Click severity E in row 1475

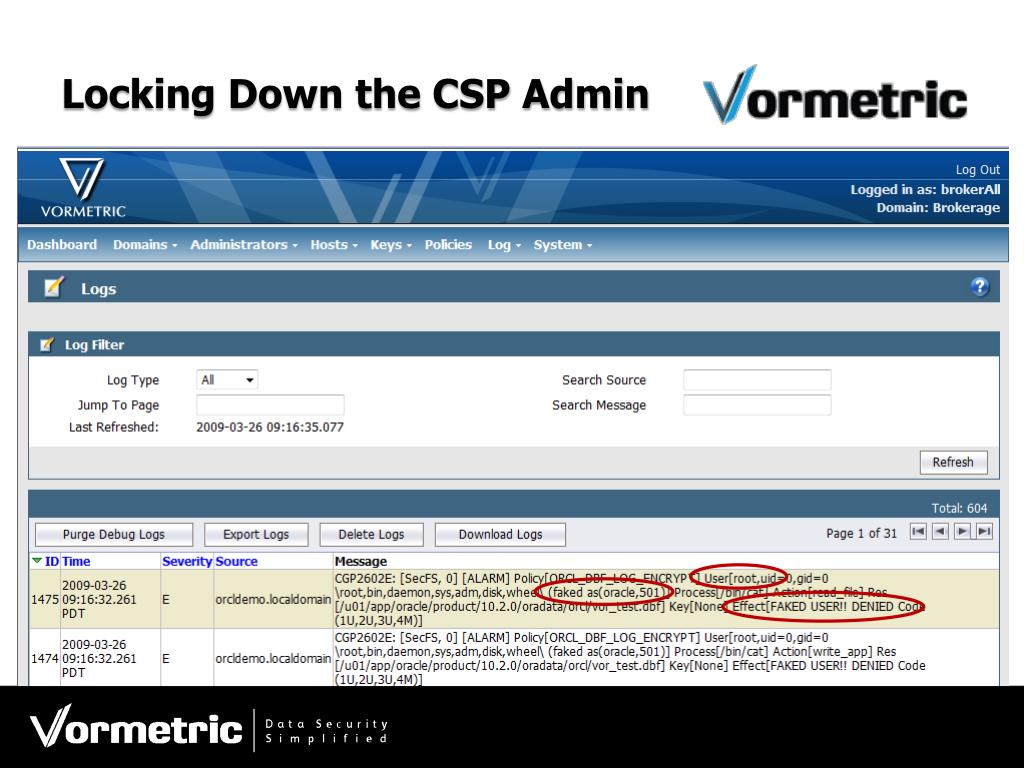(x=166, y=600)
